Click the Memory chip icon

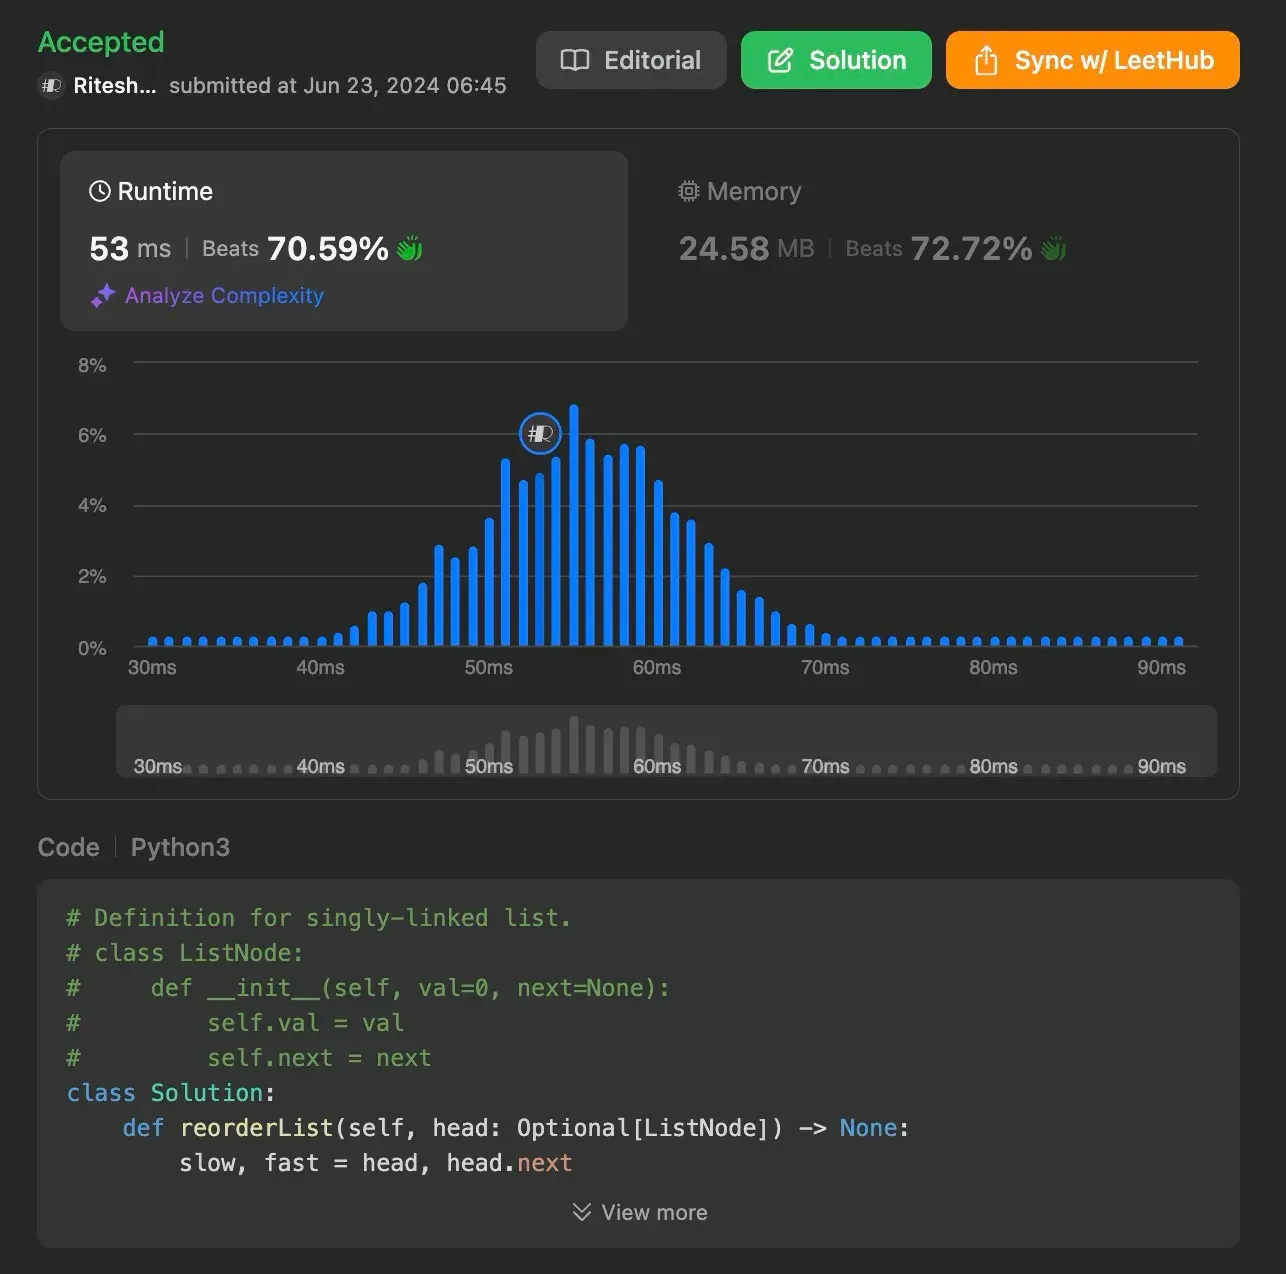click(688, 191)
